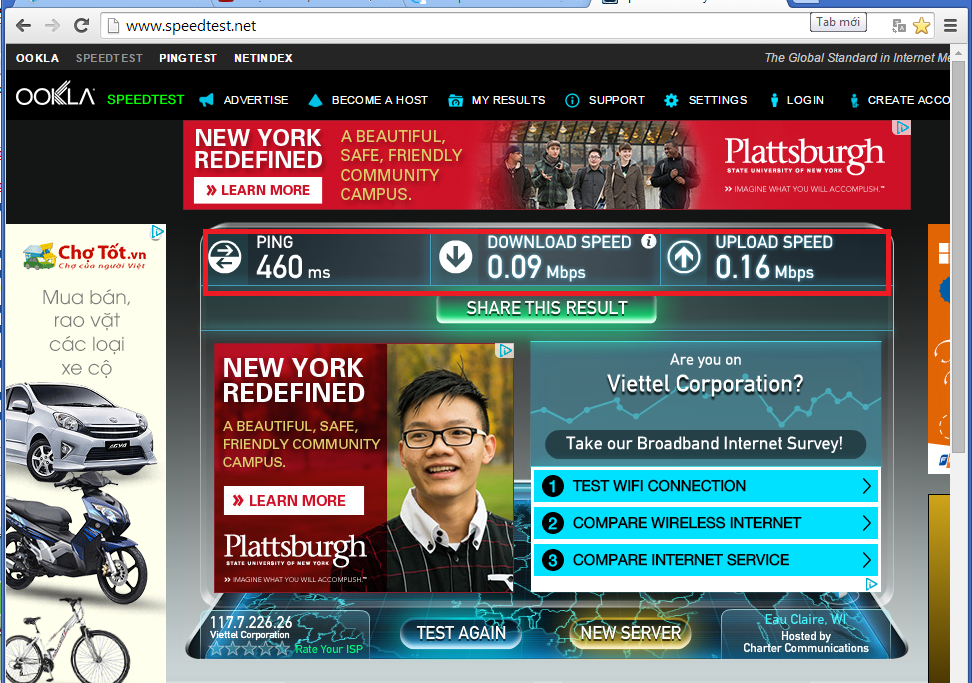Click AdChoices icon on top banner

tap(901, 128)
